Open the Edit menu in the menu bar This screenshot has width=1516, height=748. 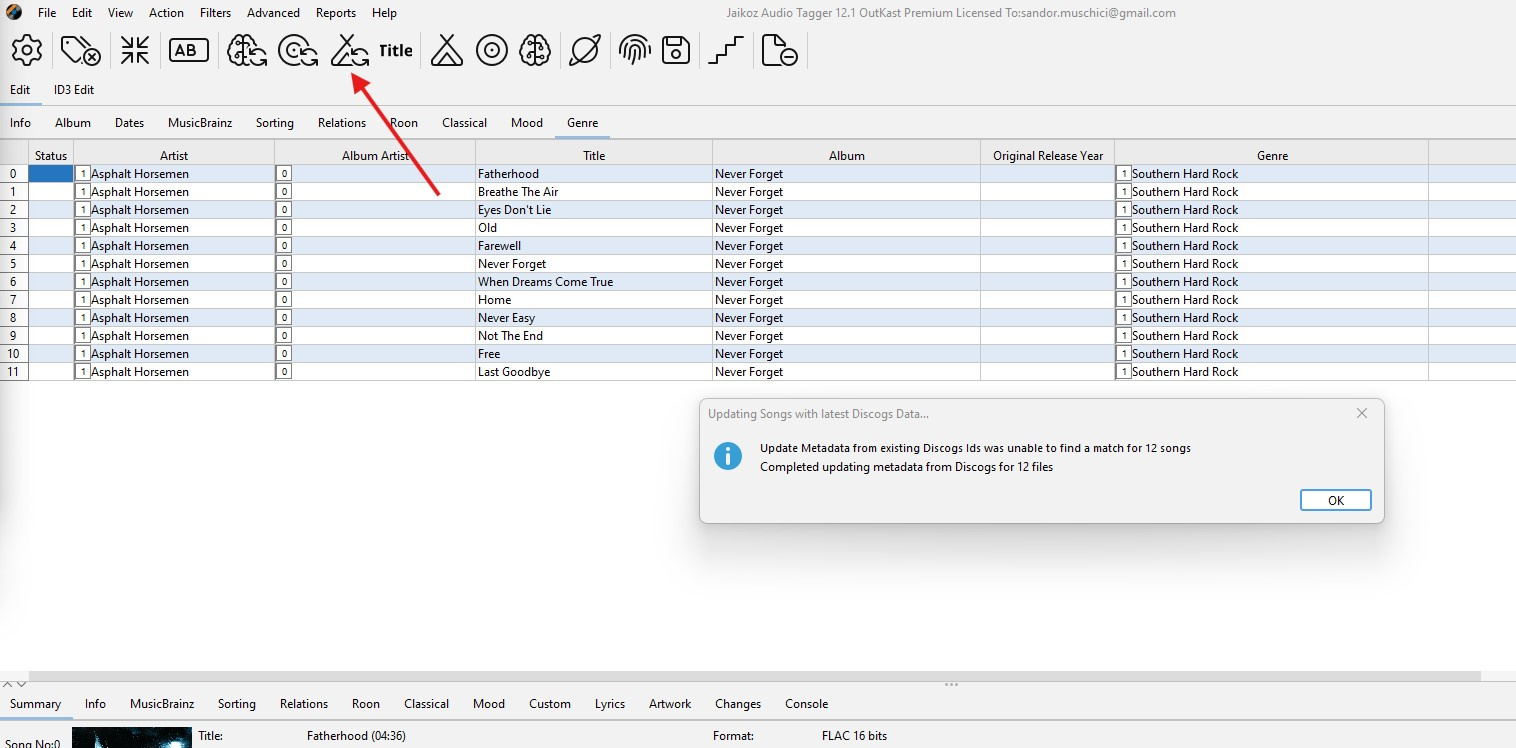click(x=82, y=13)
